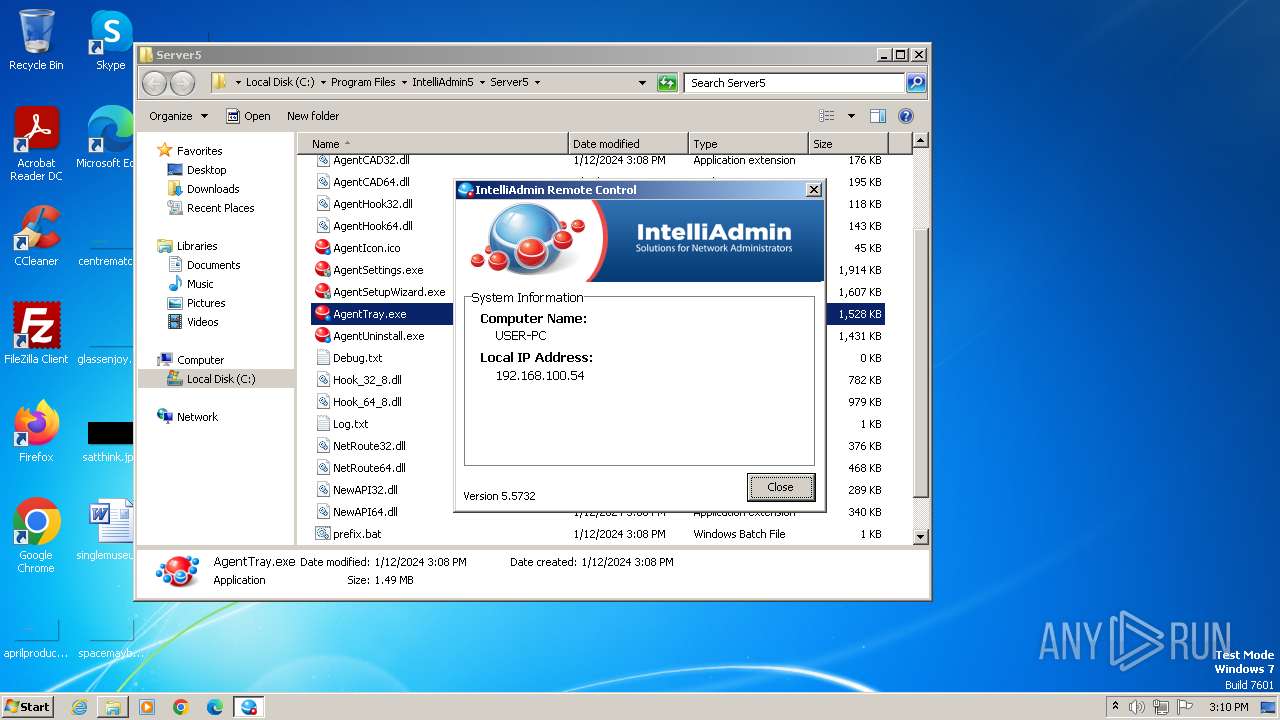
Task: Click the search magnifier icon
Action: pyautogui.click(x=916, y=83)
